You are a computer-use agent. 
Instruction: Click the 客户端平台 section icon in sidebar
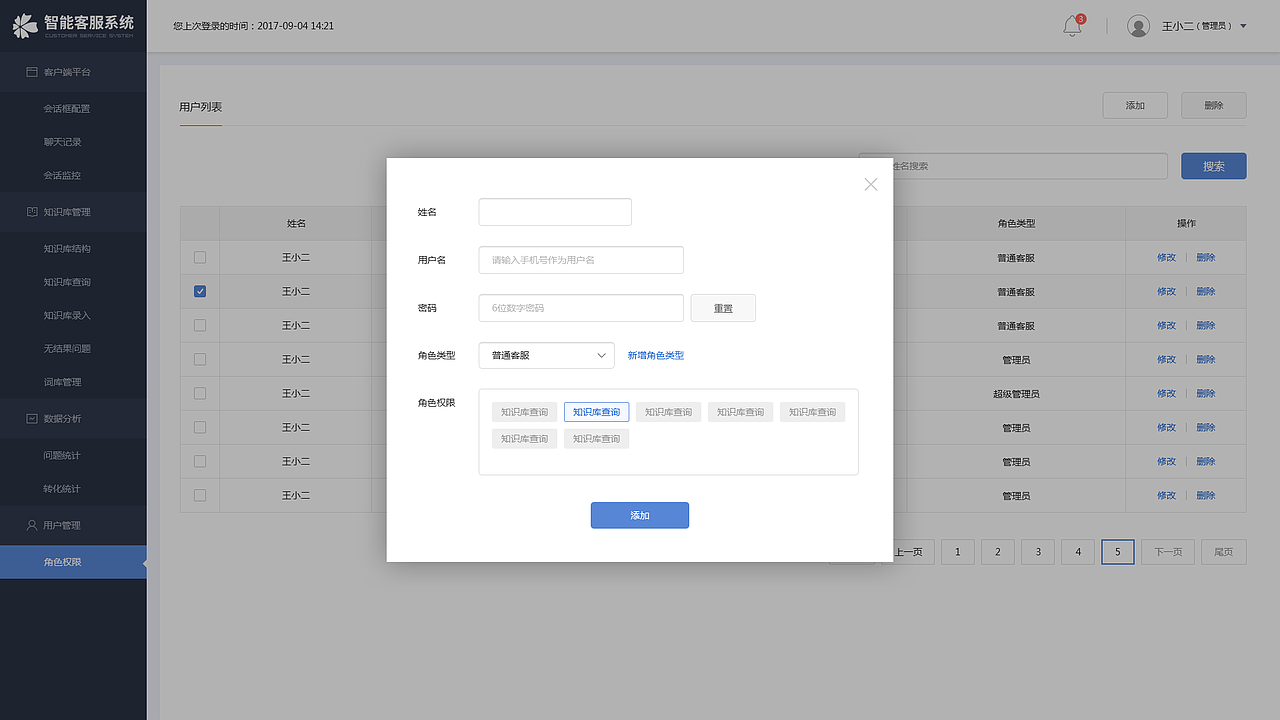[32, 72]
